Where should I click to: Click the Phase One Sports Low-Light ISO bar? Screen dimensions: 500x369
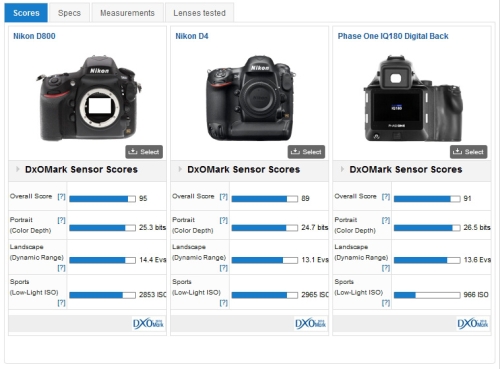[427, 295]
